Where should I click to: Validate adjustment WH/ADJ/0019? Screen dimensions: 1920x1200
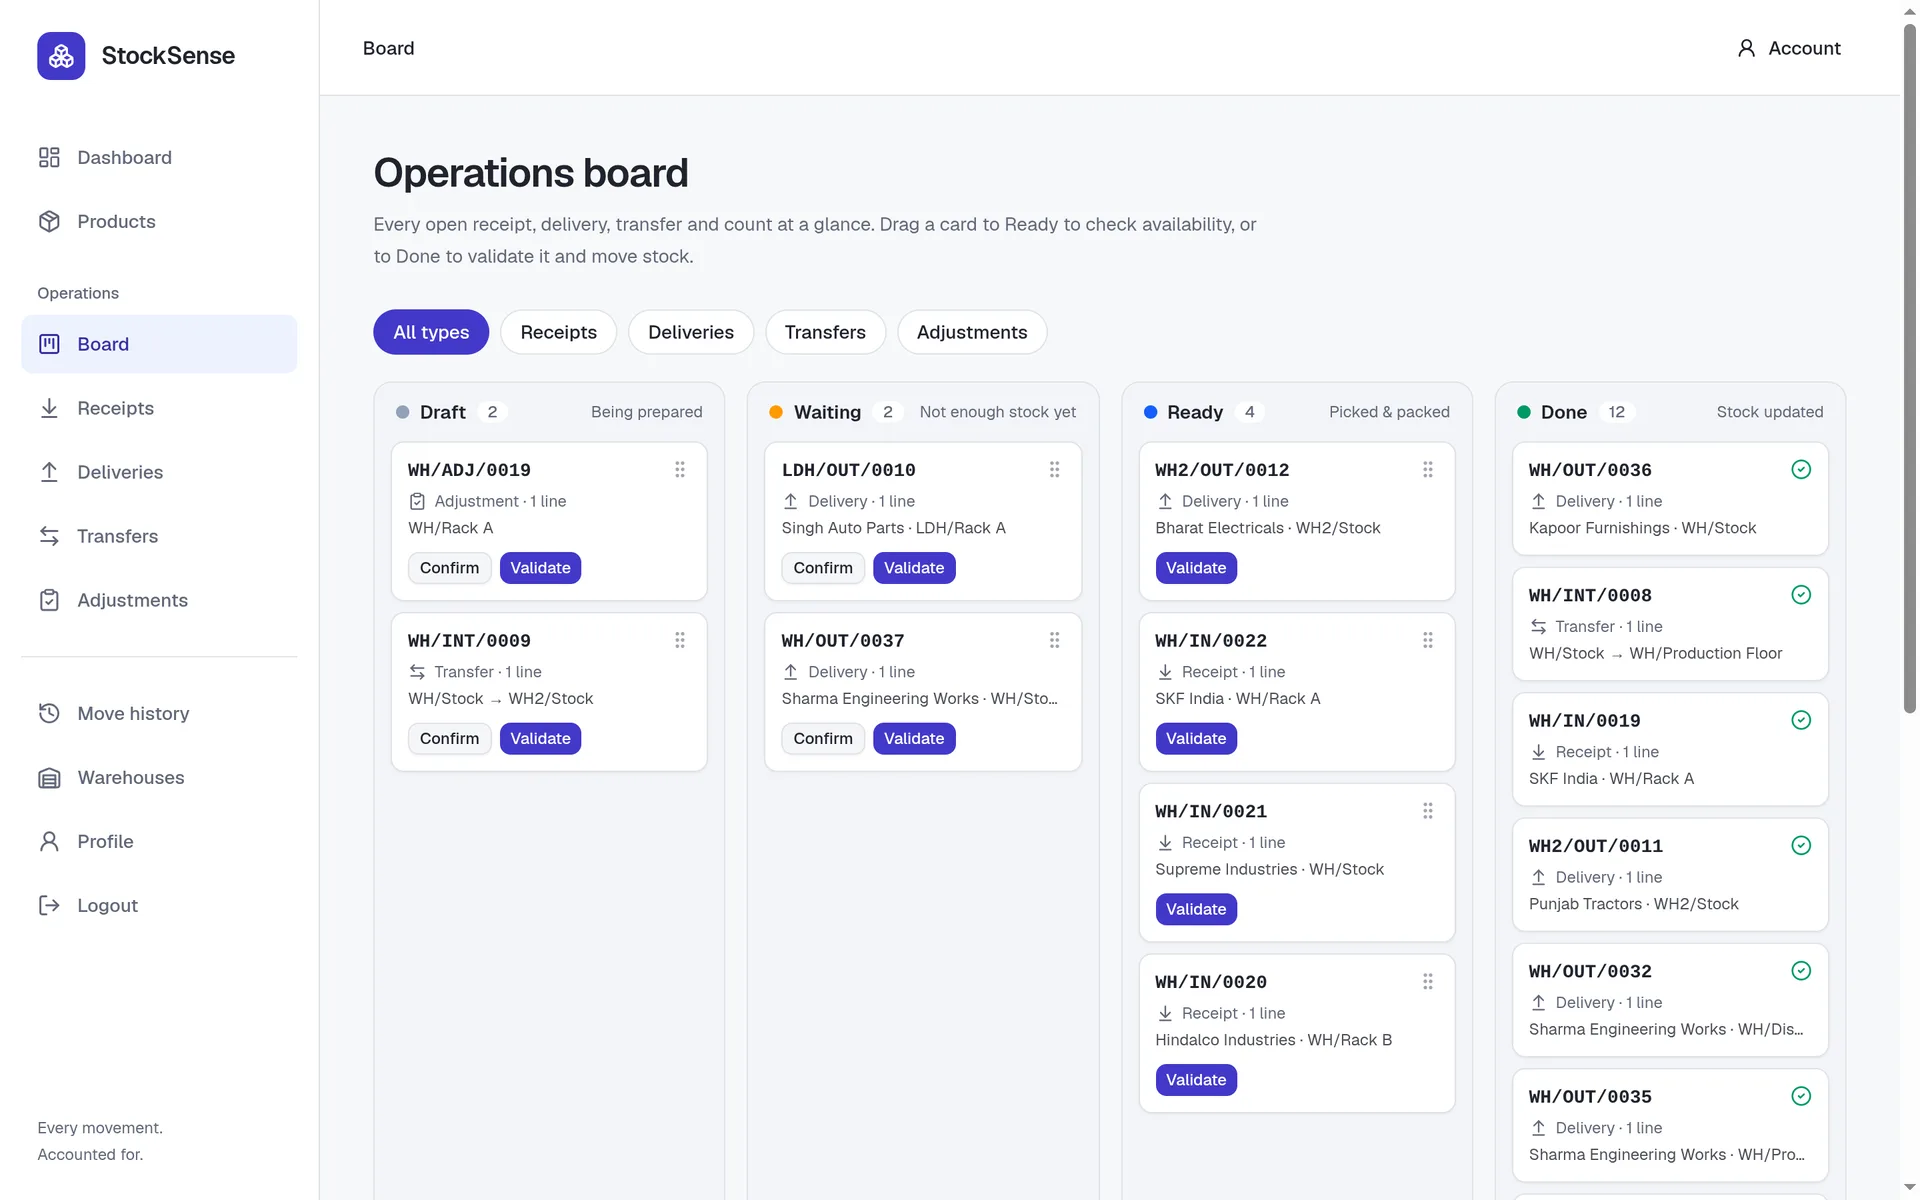540,568
